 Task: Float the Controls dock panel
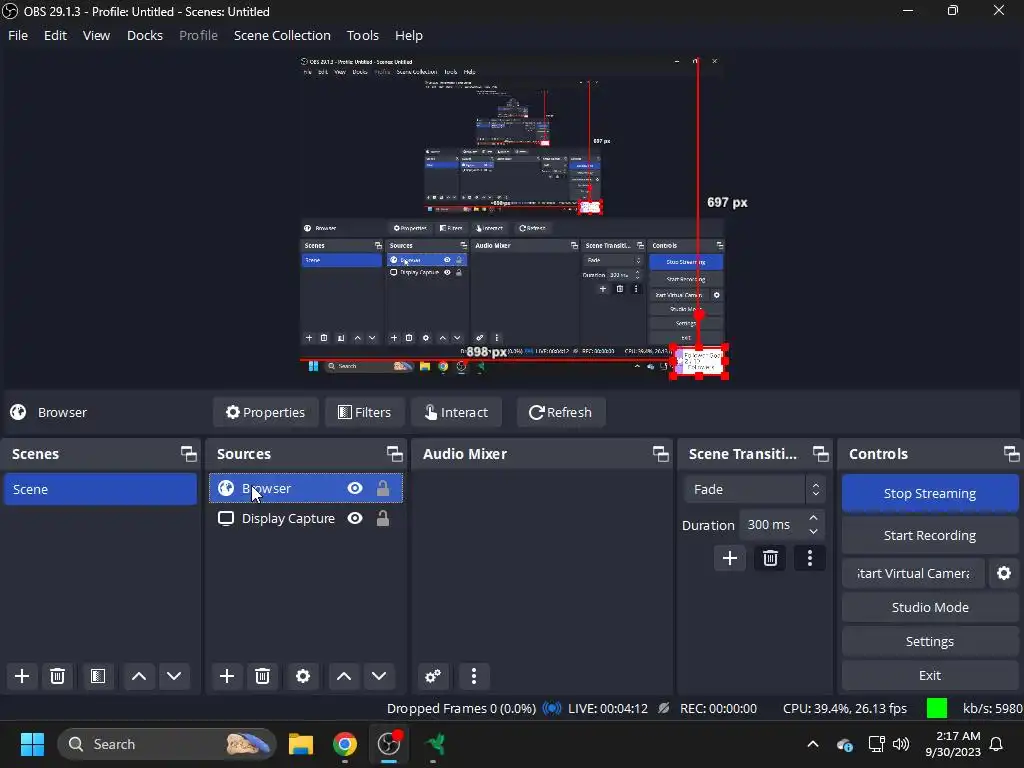1011,454
